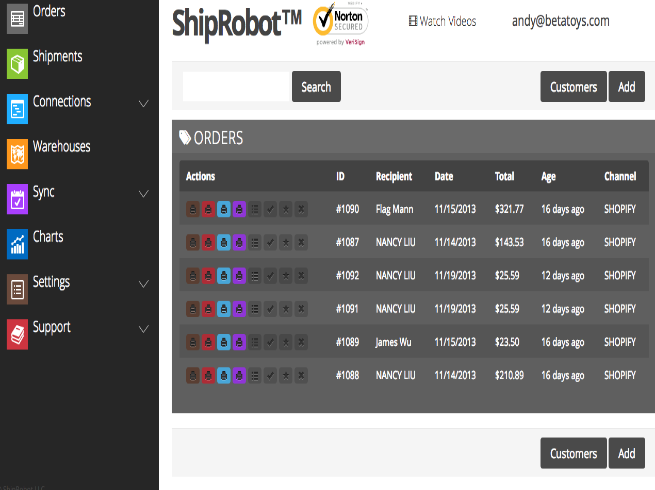The width and height of the screenshot is (655, 490).
Task: Open Warehouses from the sidebar
Action: pos(61,147)
